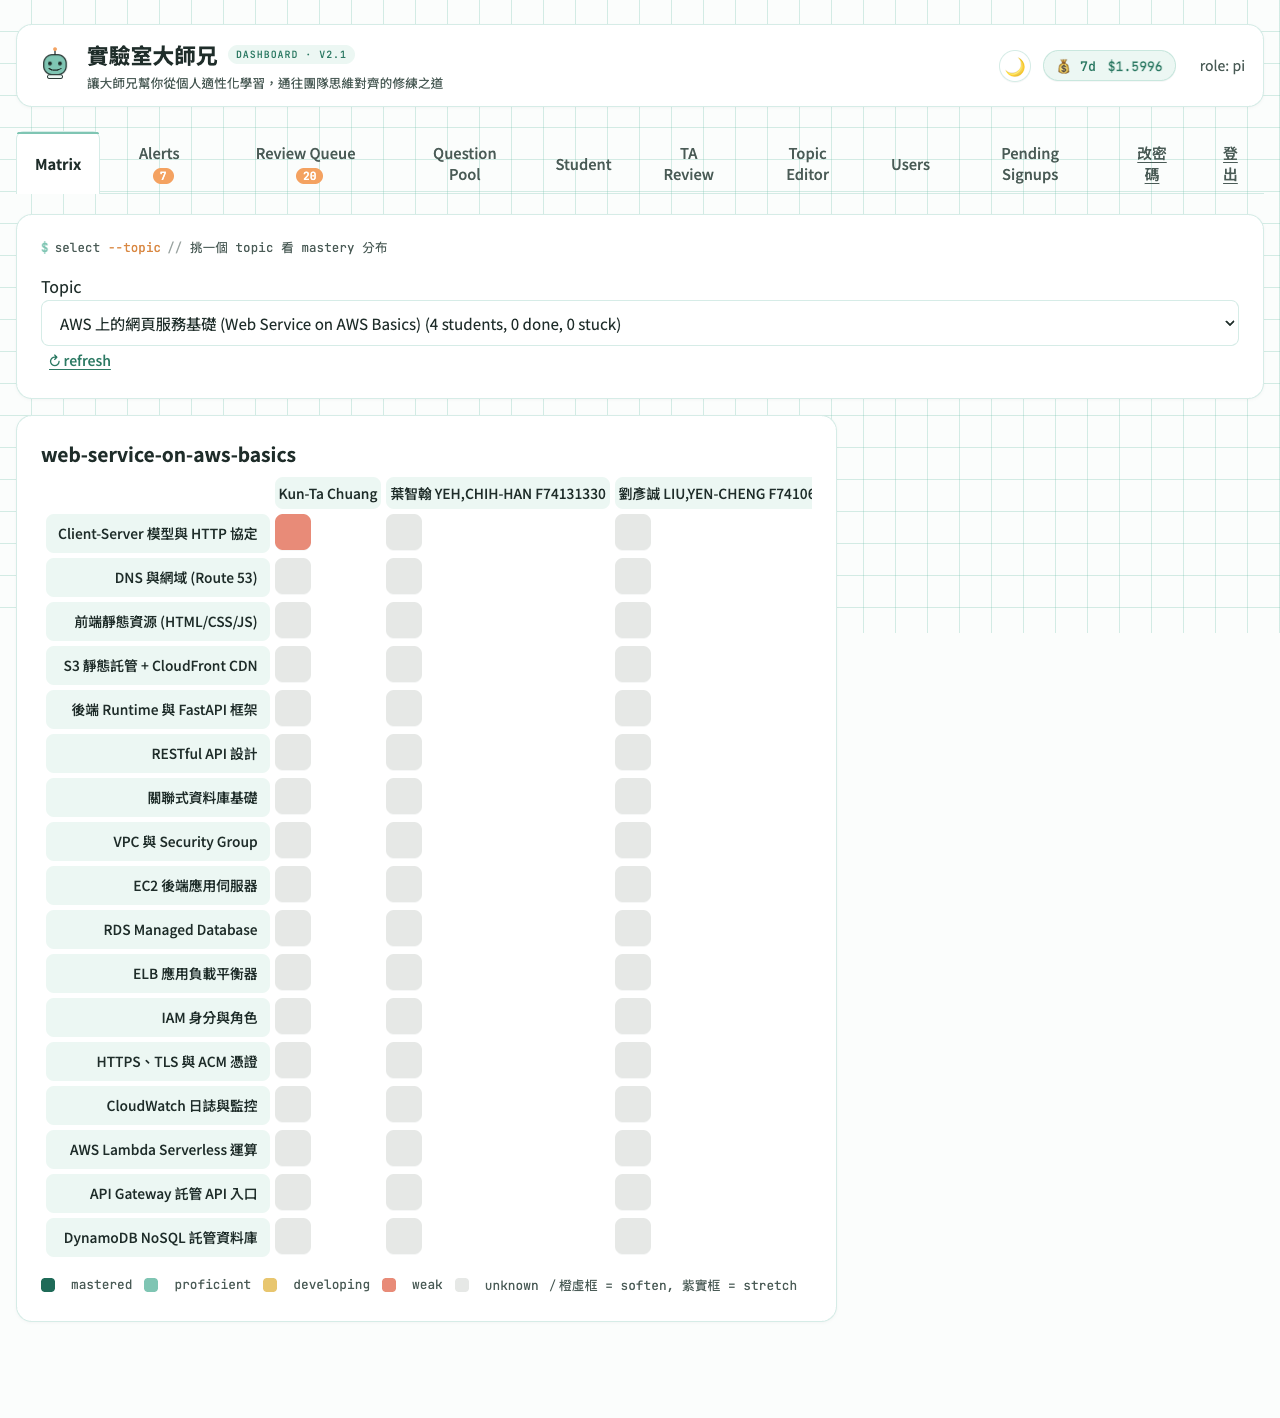Click API Gateway 託管 API 入口 row label
The image size is (1280, 1418).
(158, 1194)
